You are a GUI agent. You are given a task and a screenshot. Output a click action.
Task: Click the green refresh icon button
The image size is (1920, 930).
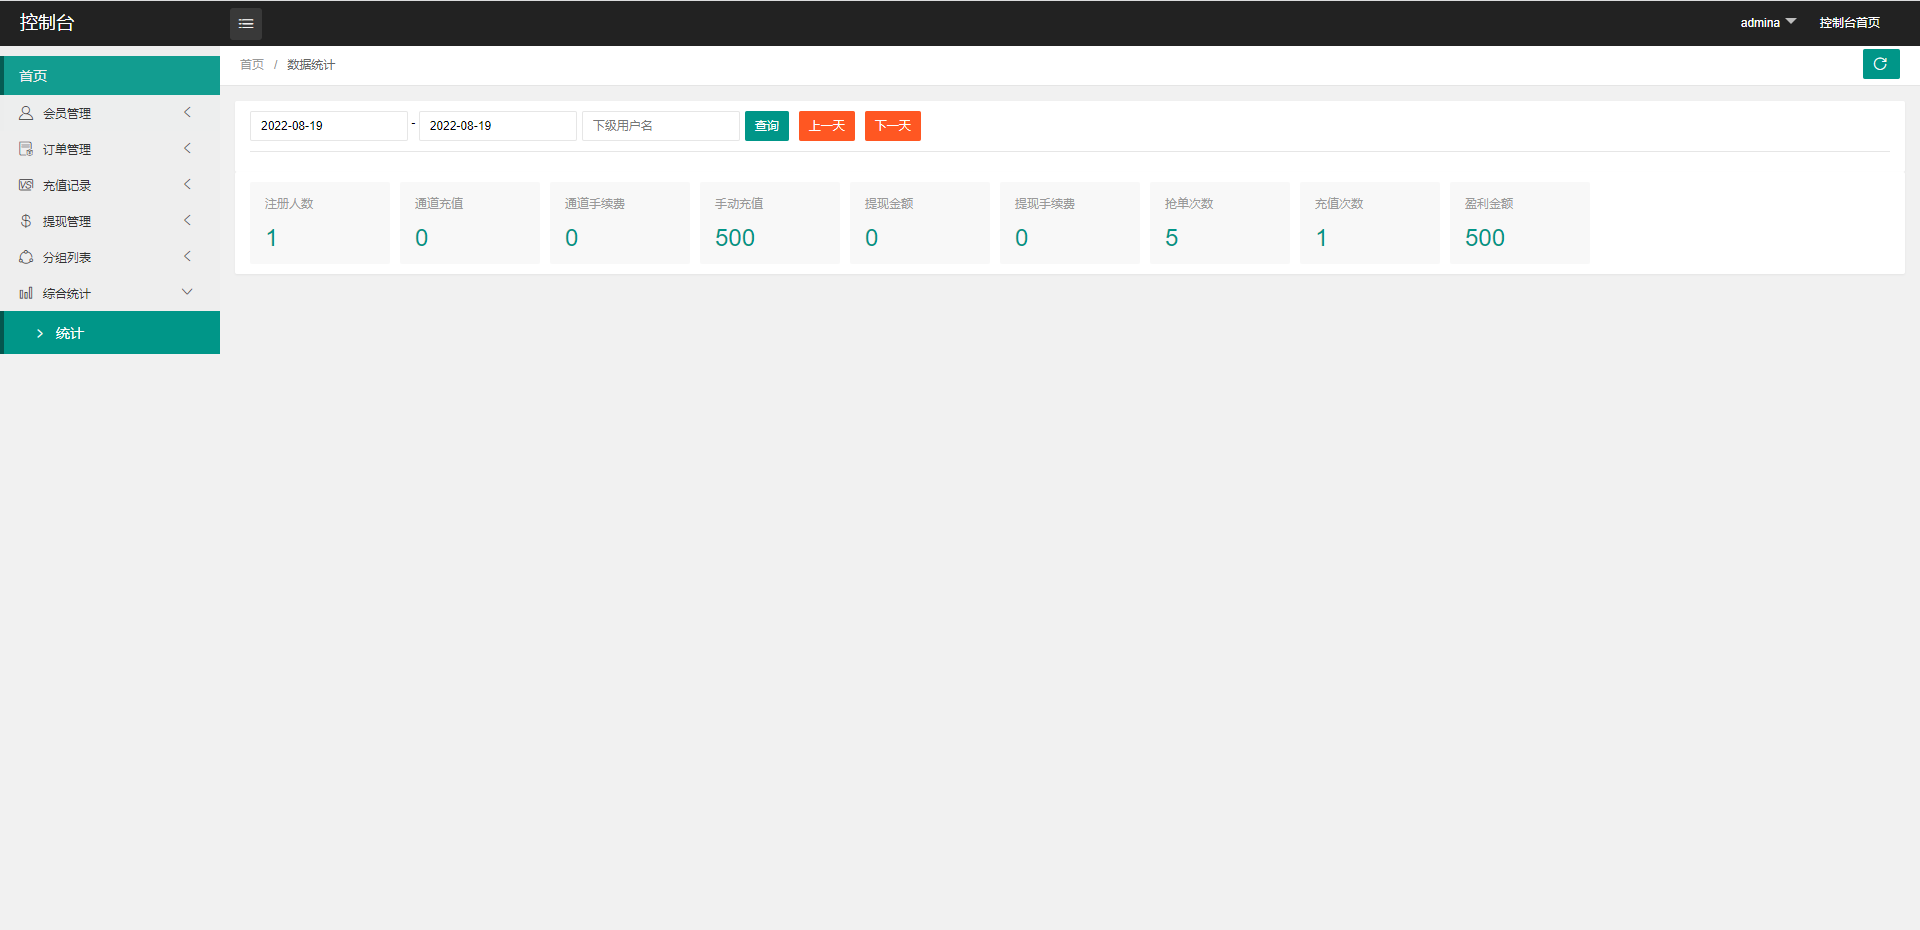pos(1880,64)
